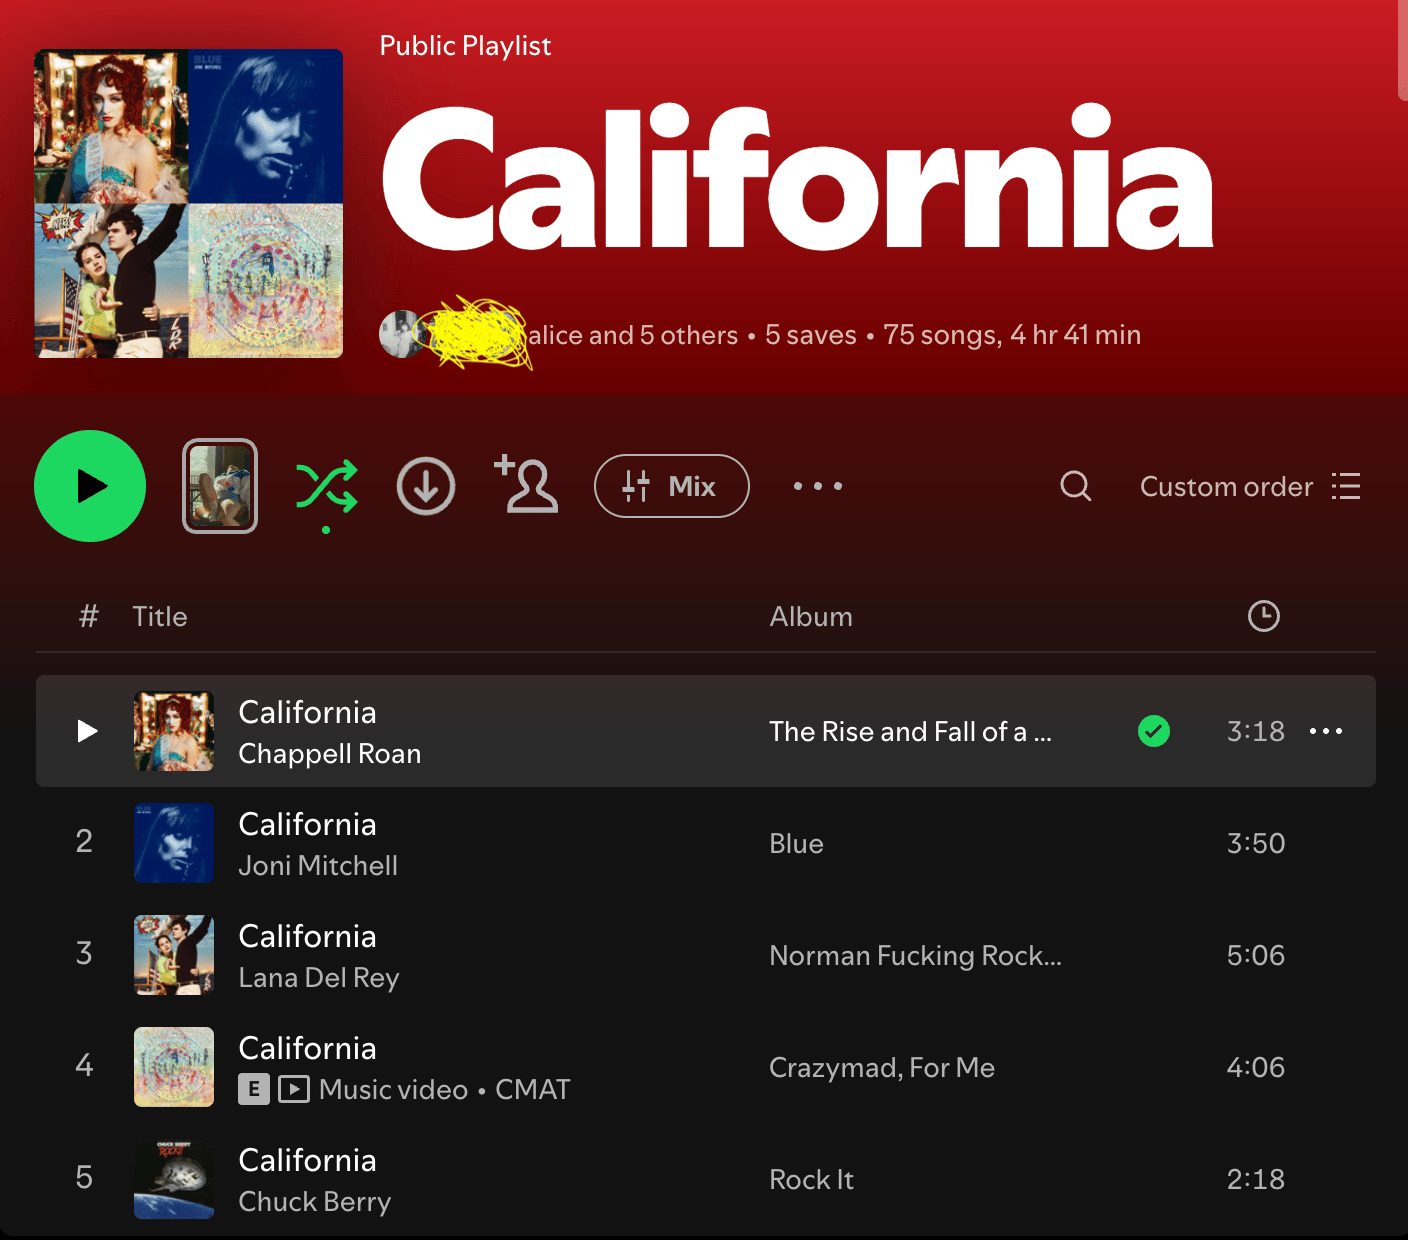Click the playlist owner avatar
This screenshot has height=1240, width=1408.
tap(400, 334)
